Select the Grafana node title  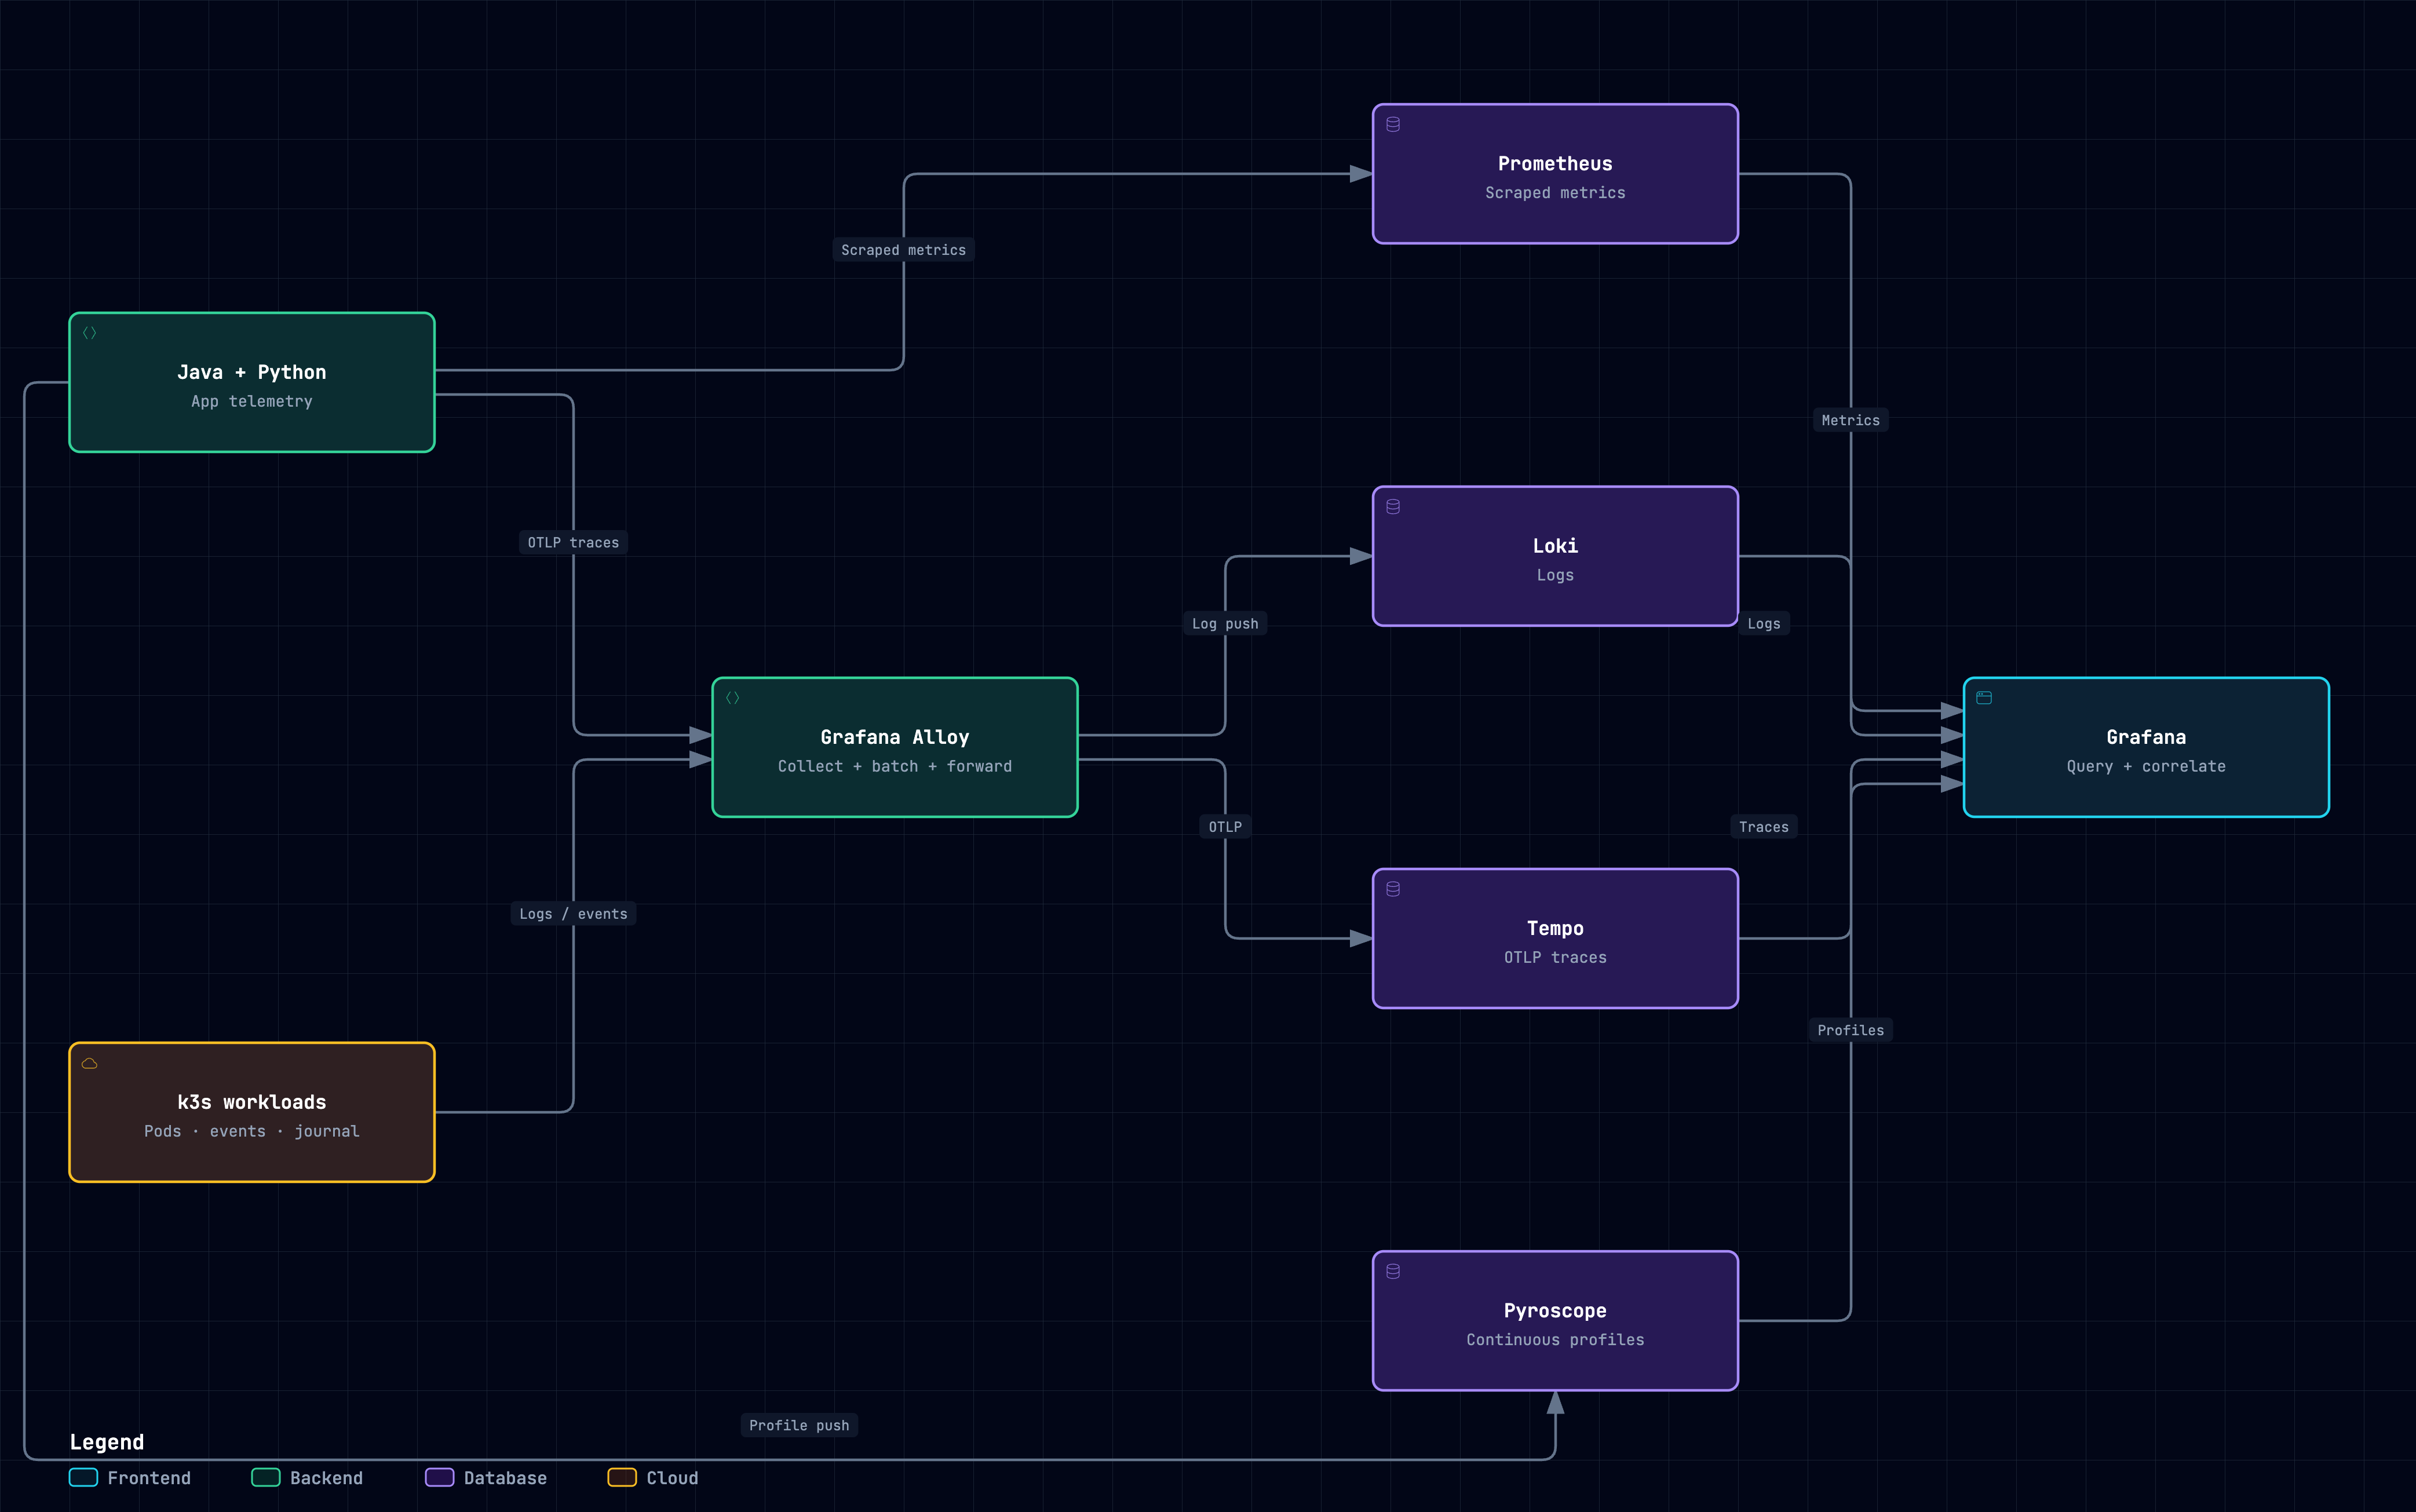tap(2146, 737)
